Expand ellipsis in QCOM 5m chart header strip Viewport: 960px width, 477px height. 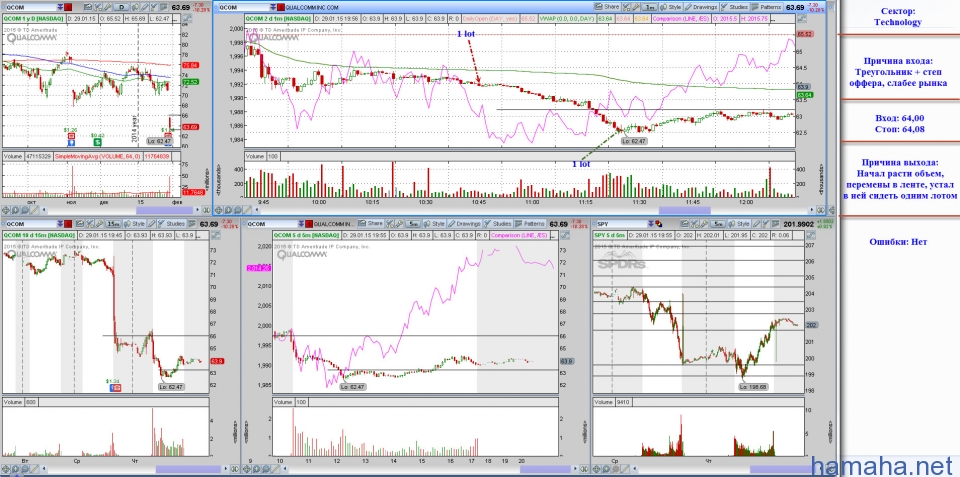553,236
